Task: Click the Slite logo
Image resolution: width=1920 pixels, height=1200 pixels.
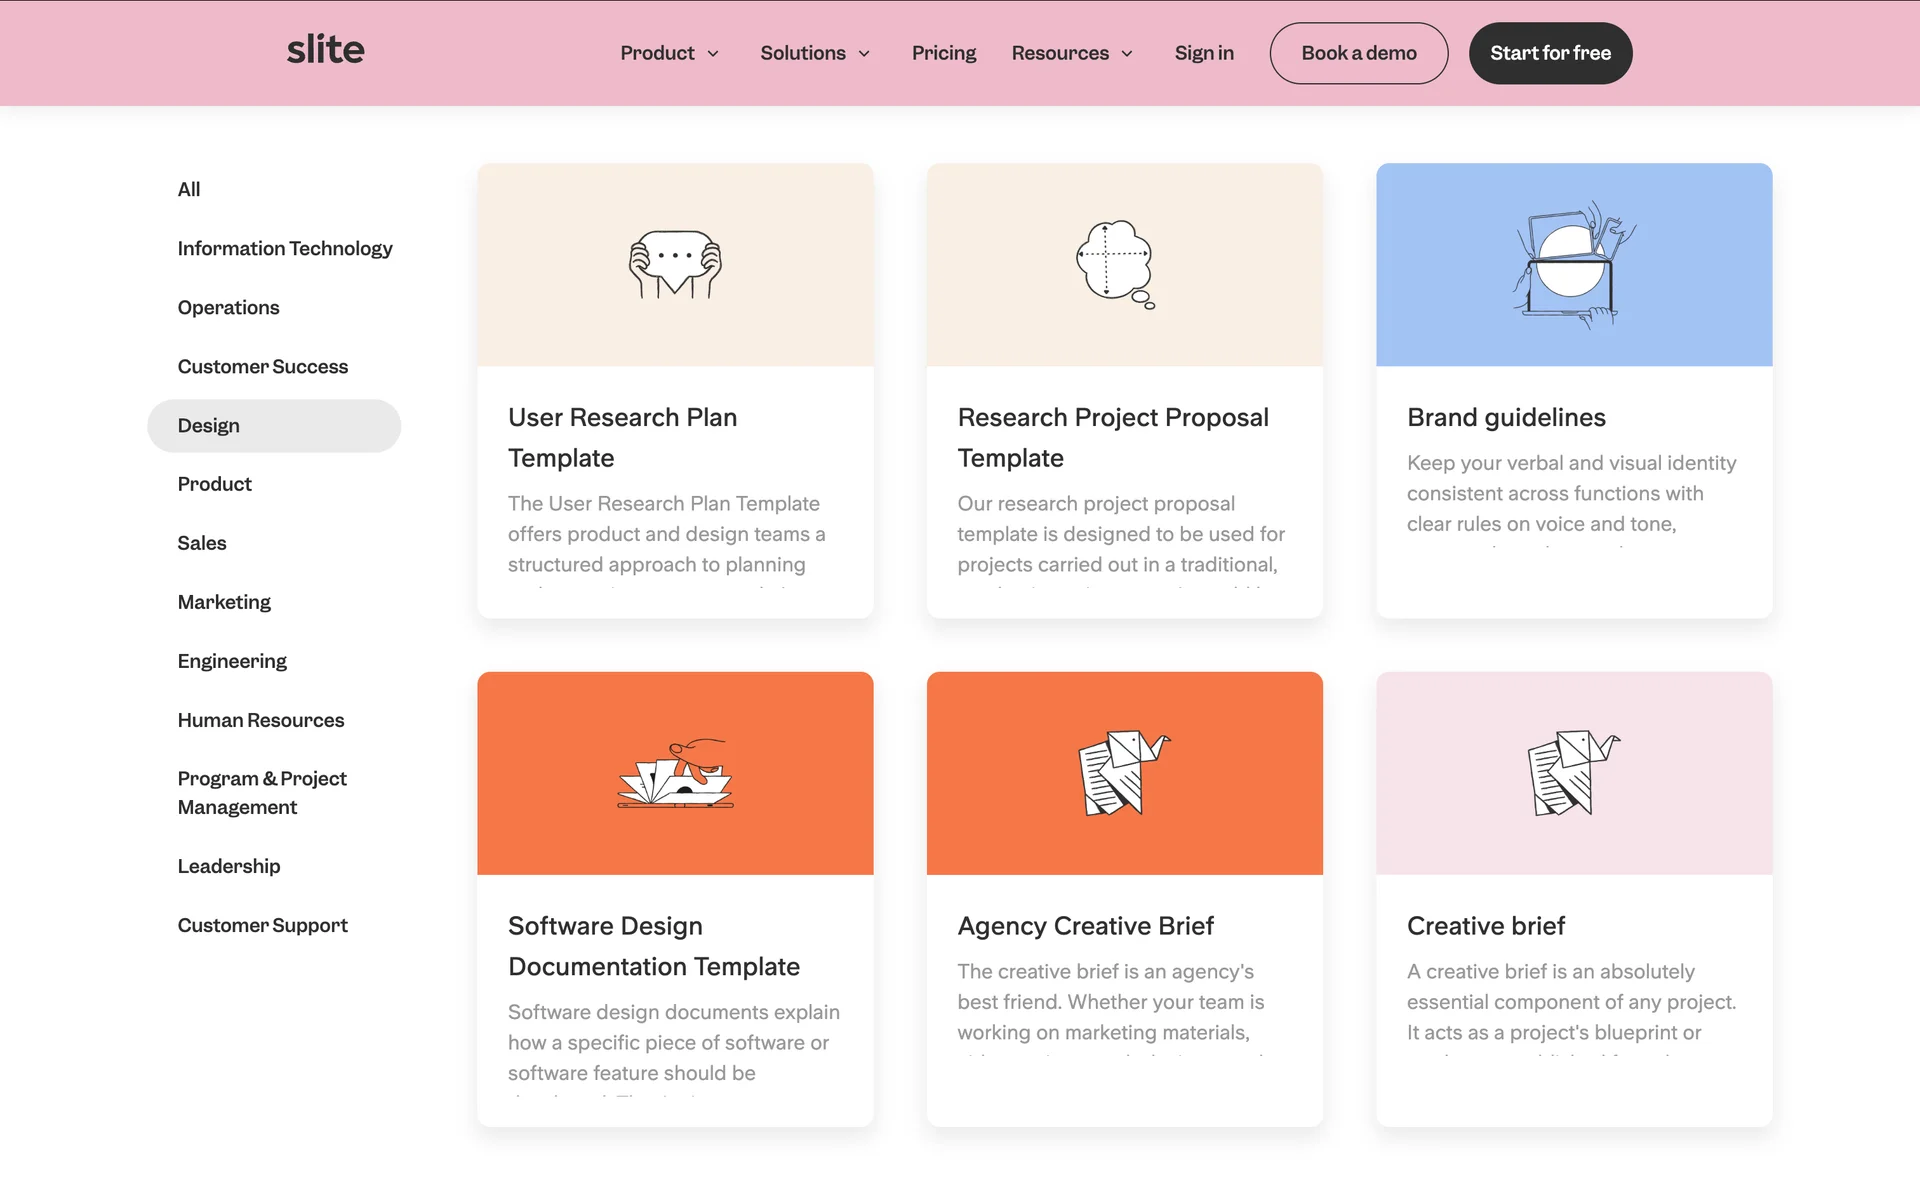Action: 325,50
